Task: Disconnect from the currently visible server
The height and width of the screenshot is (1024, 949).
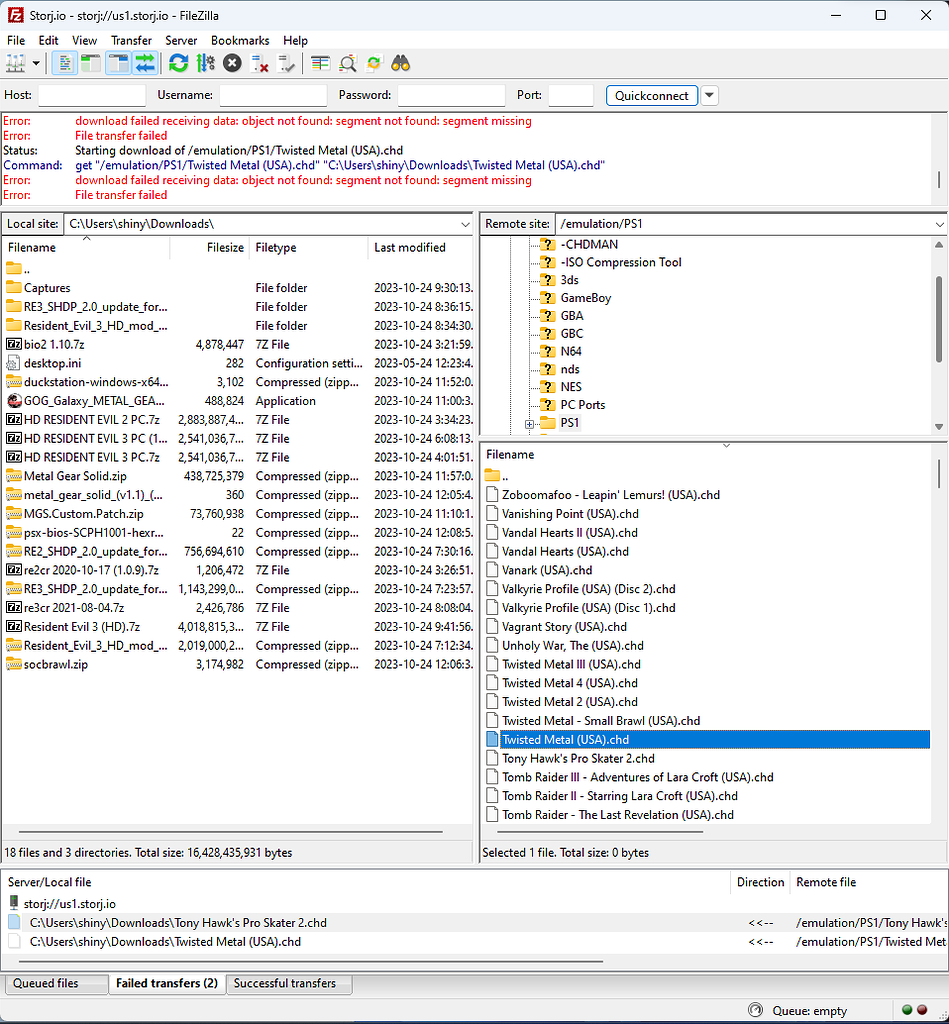Action: (x=259, y=63)
